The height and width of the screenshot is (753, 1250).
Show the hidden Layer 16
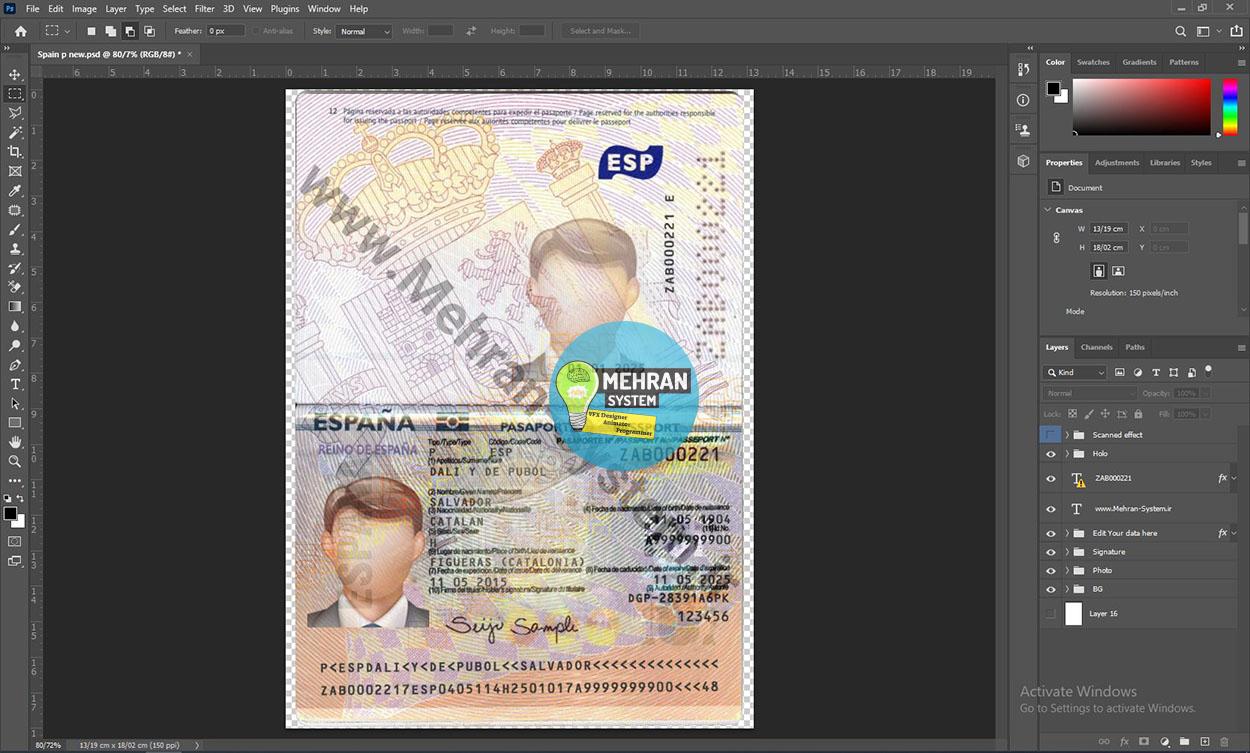coord(1050,614)
